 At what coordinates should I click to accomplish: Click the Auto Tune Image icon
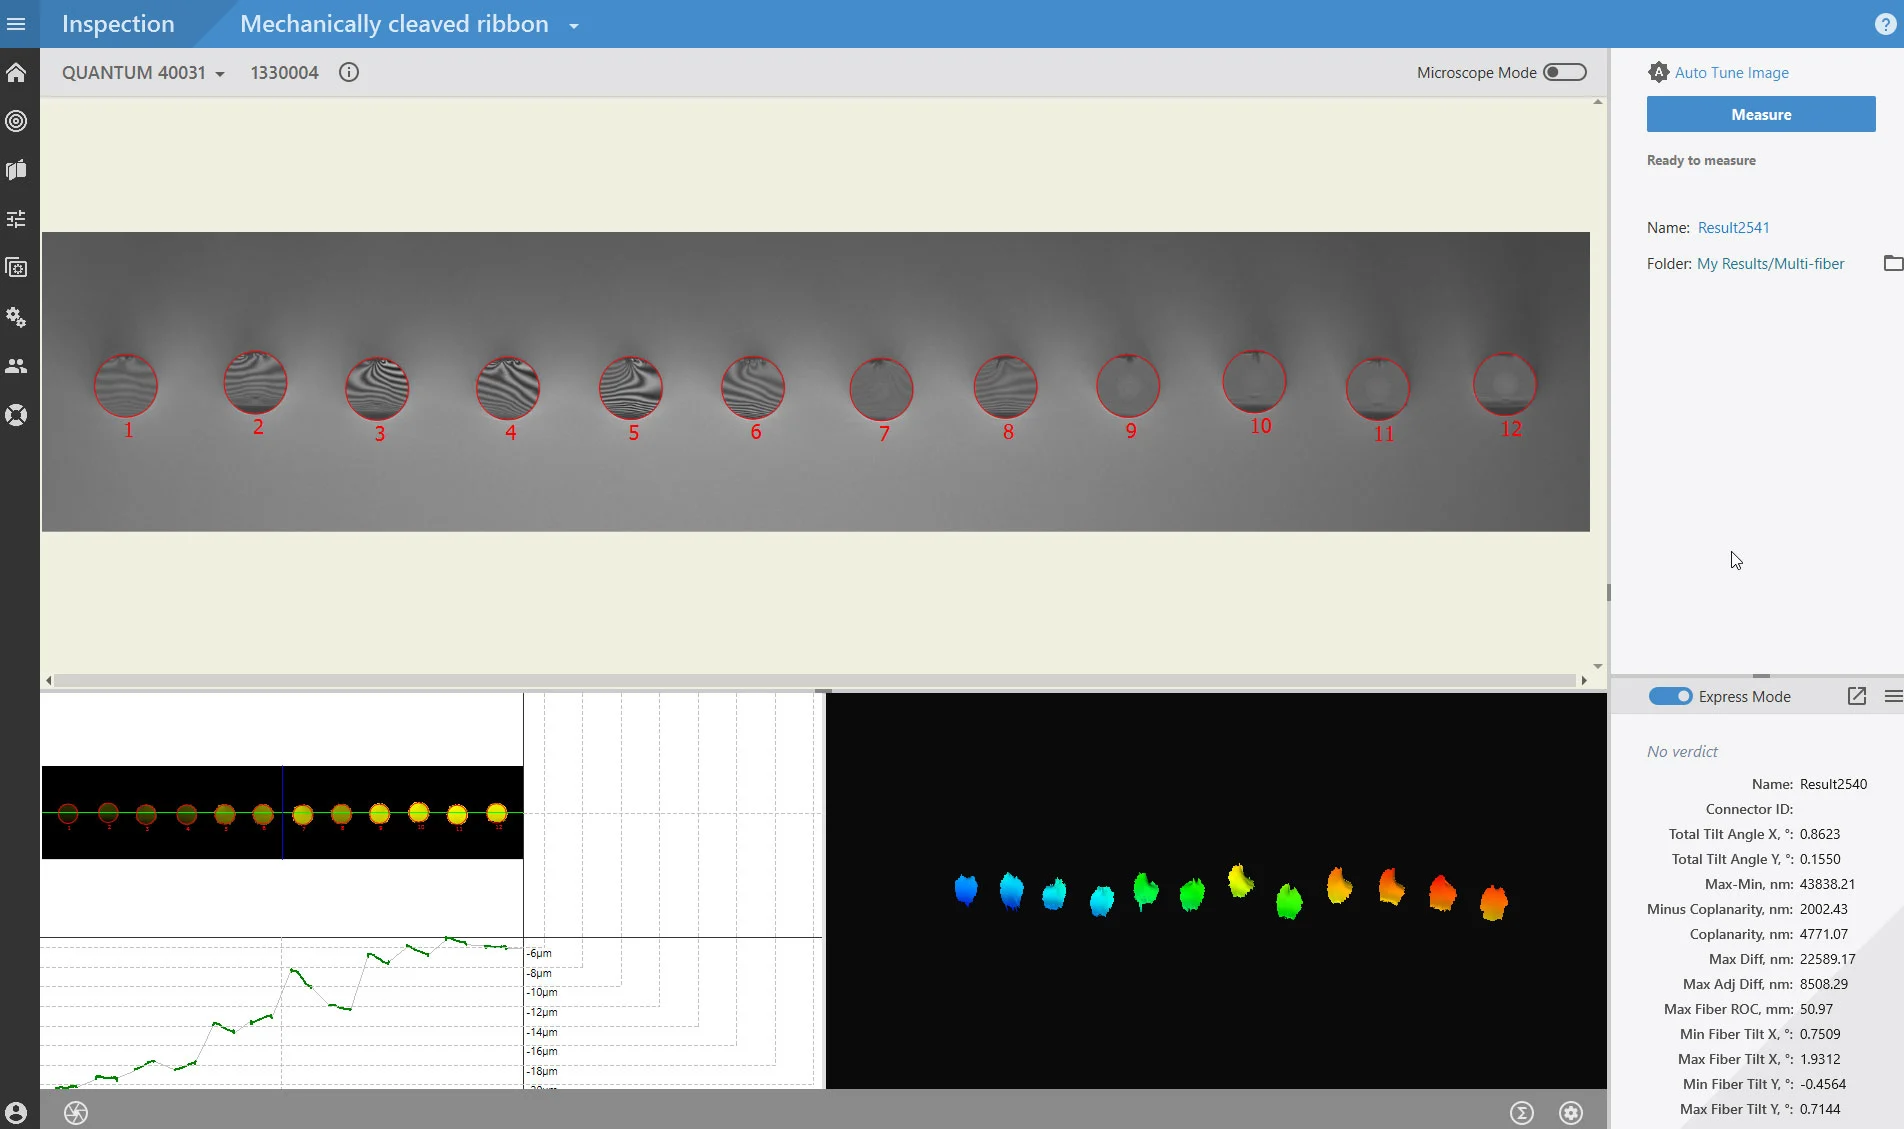point(1658,72)
